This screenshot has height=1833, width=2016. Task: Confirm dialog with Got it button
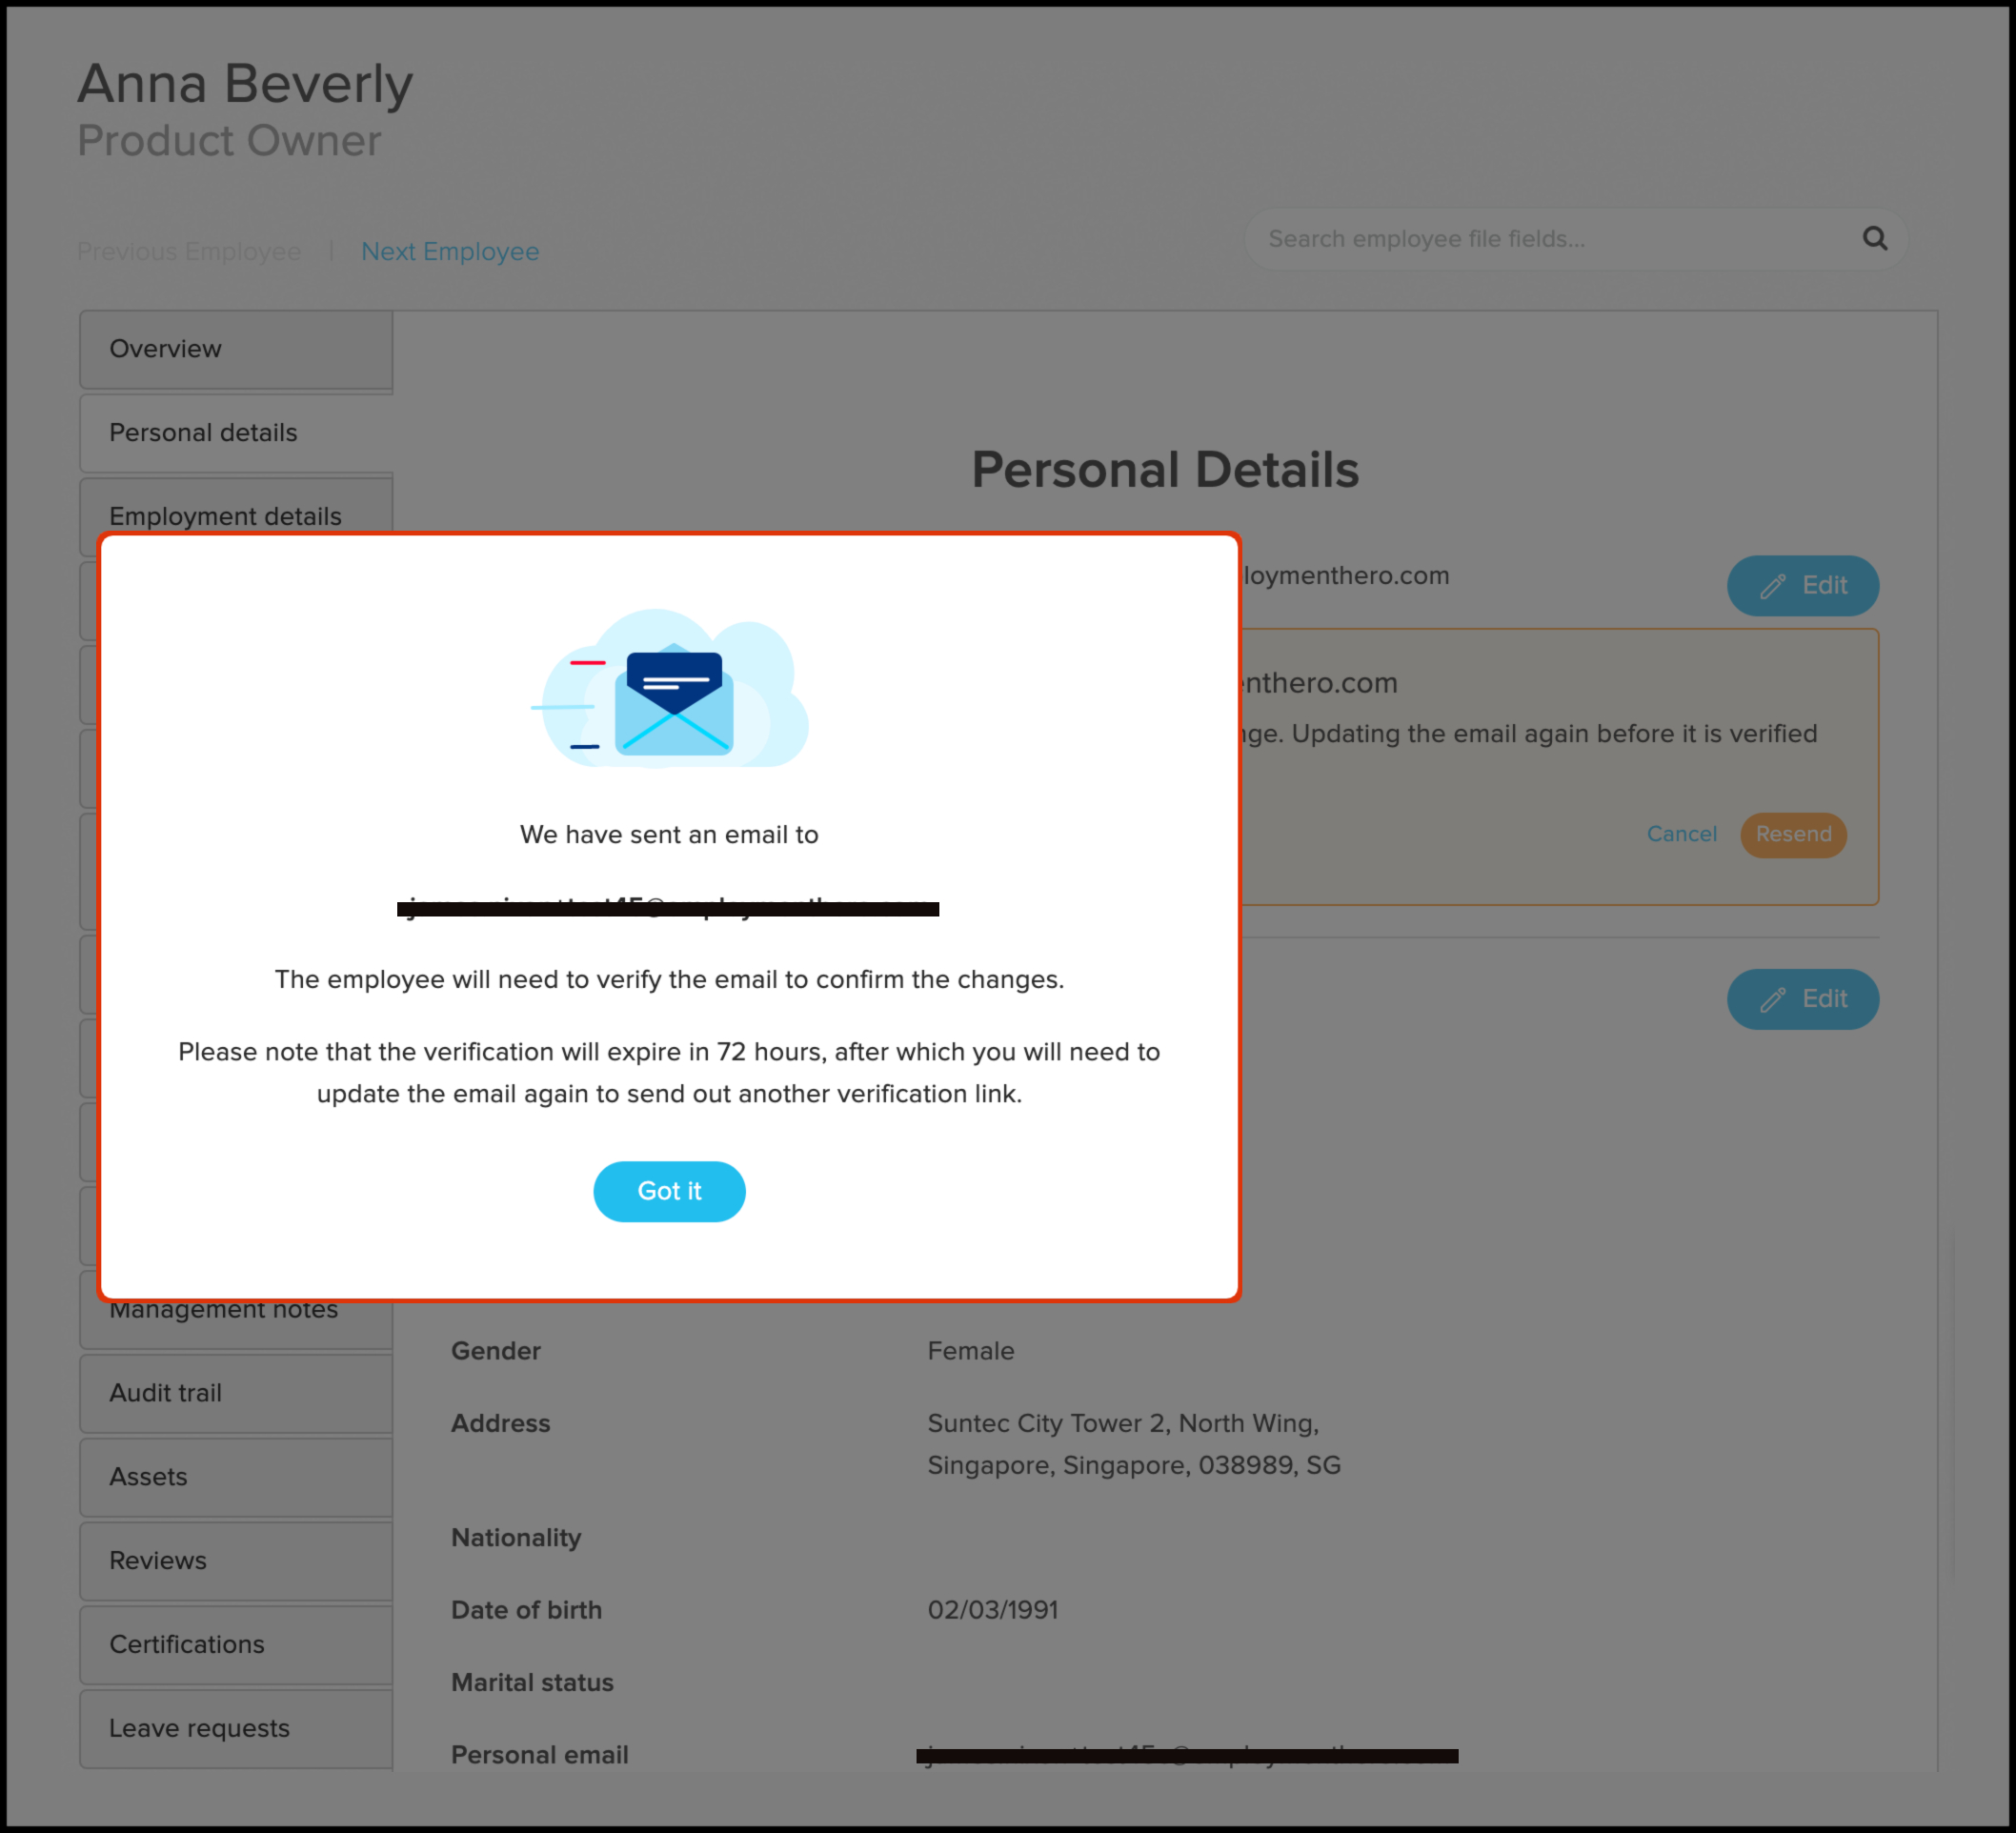[x=669, y=1191]
